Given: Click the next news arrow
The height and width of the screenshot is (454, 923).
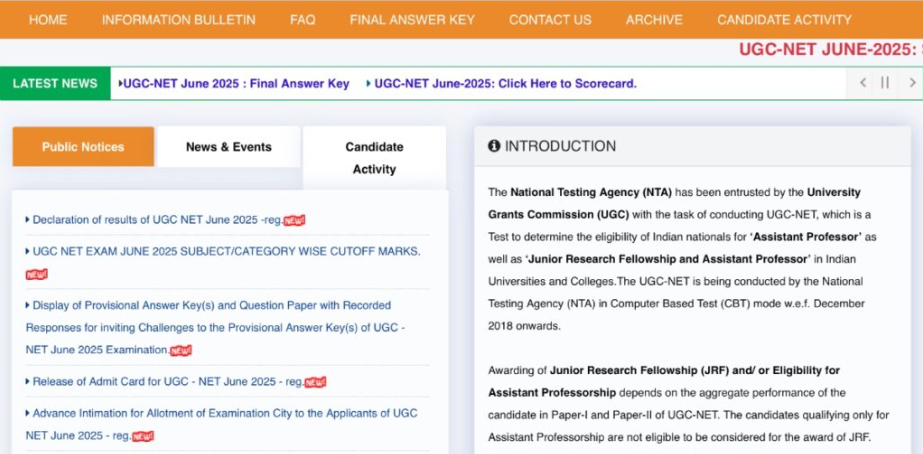Looking at the screenshot, I should [x=911, y=83].
